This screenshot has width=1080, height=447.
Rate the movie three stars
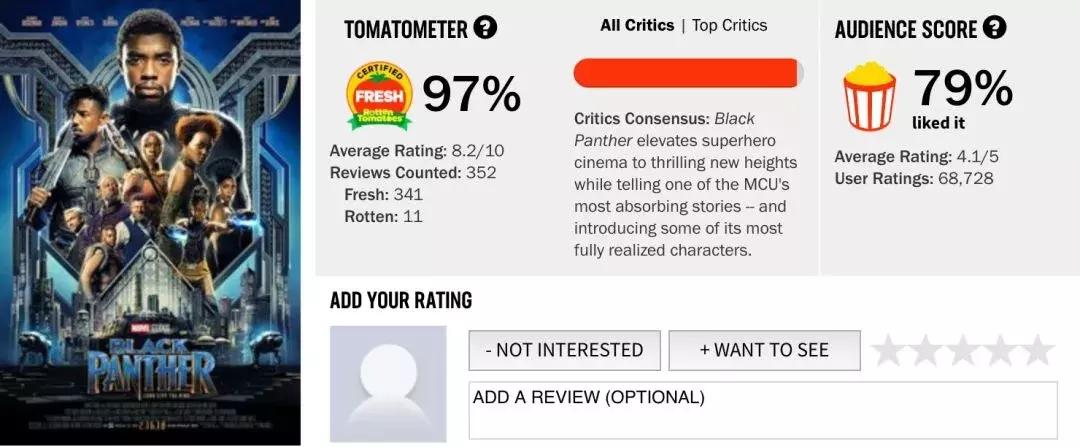tap(963, 350)
